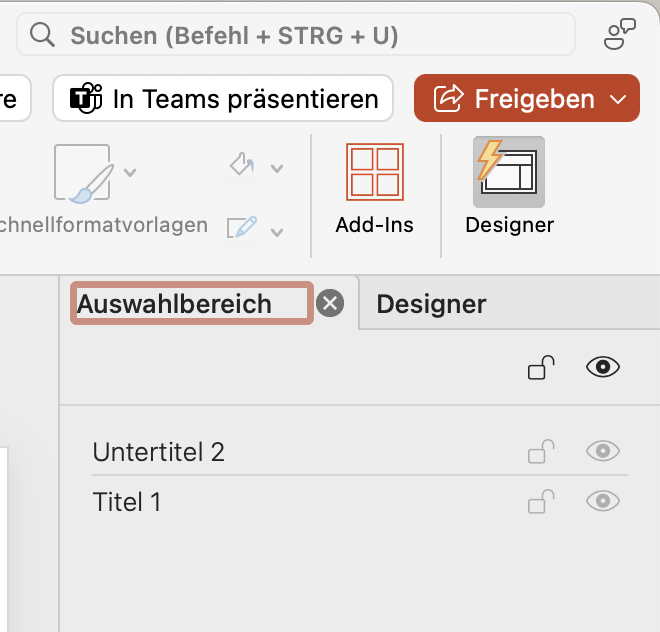Select the shape fill paint bucket icon
The image size is (660, 632).
click(x=242, y=165)
